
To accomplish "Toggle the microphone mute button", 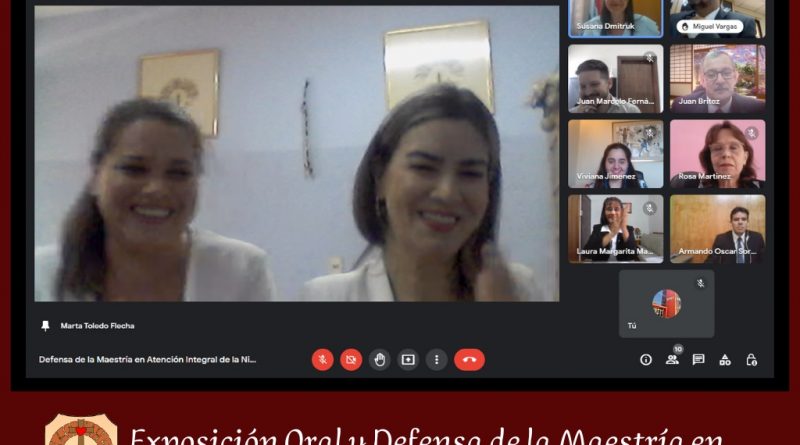I will click(x=322, y=360).
